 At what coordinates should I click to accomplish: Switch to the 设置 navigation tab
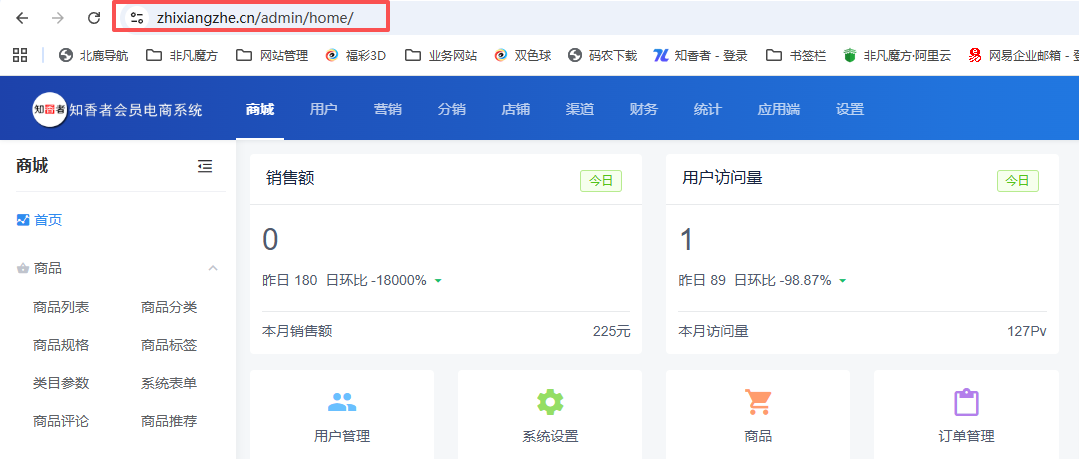coord(850,109)
